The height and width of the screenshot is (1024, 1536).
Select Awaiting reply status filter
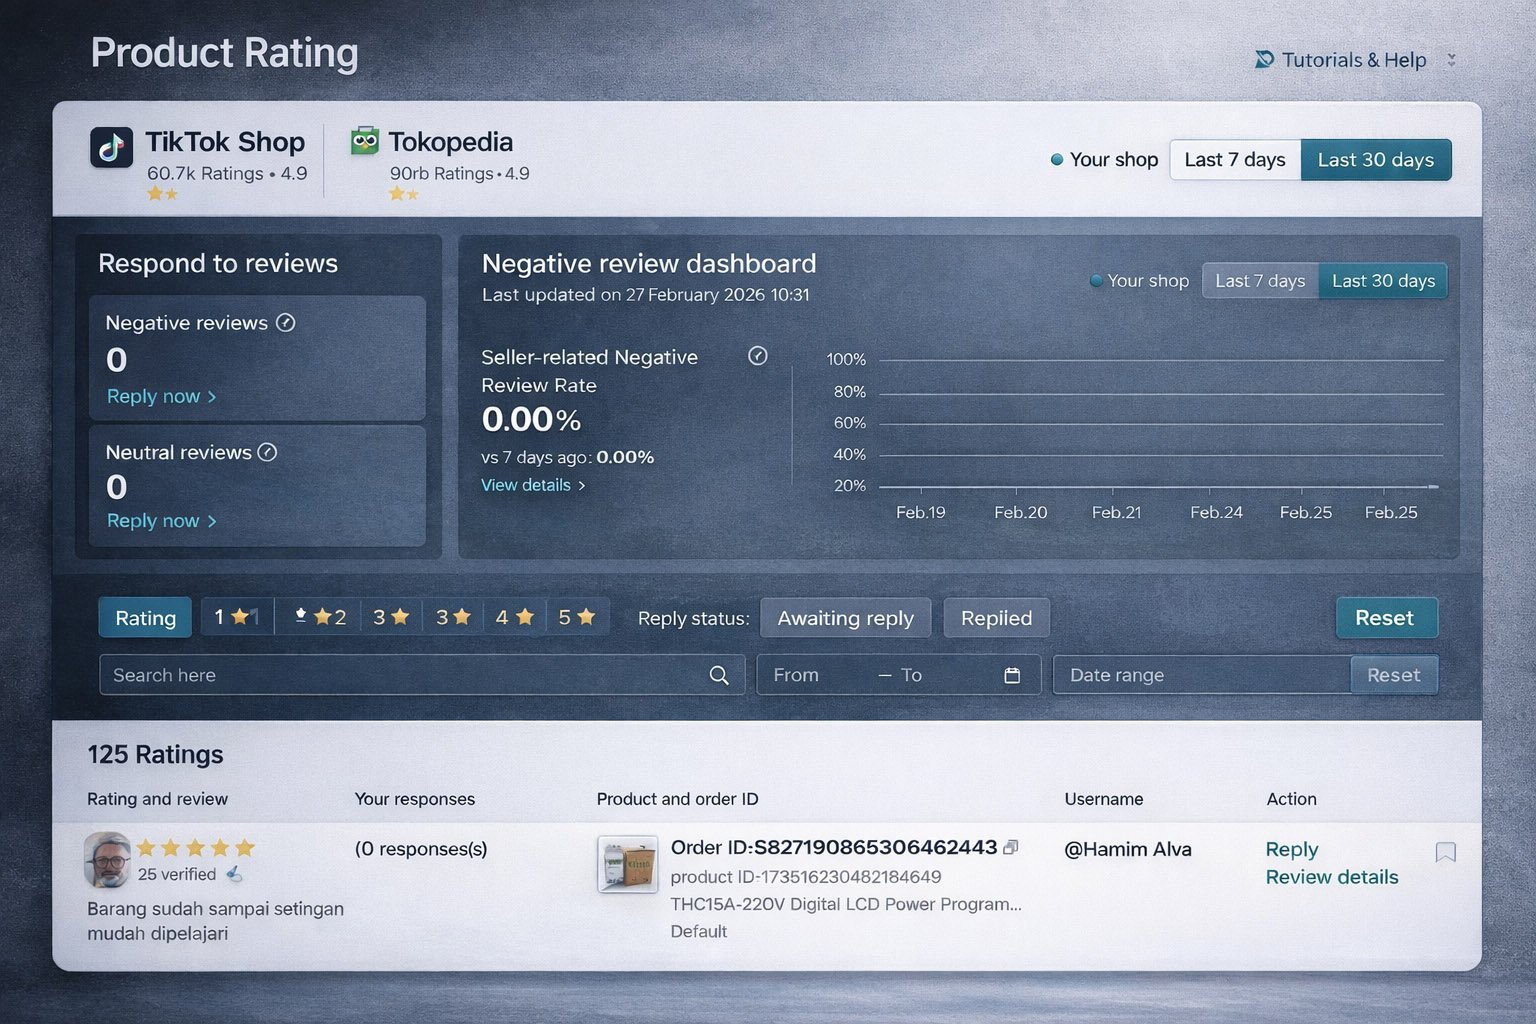coord(845,618)
